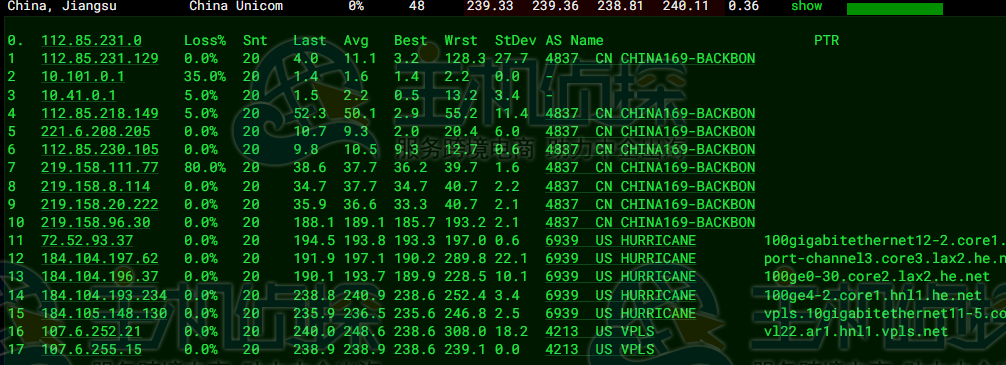Image resolution: width=1006 pixels, height=365 pixels.
Task: Open final hop IP 107.6.255.15
Action: coord(92,350)
